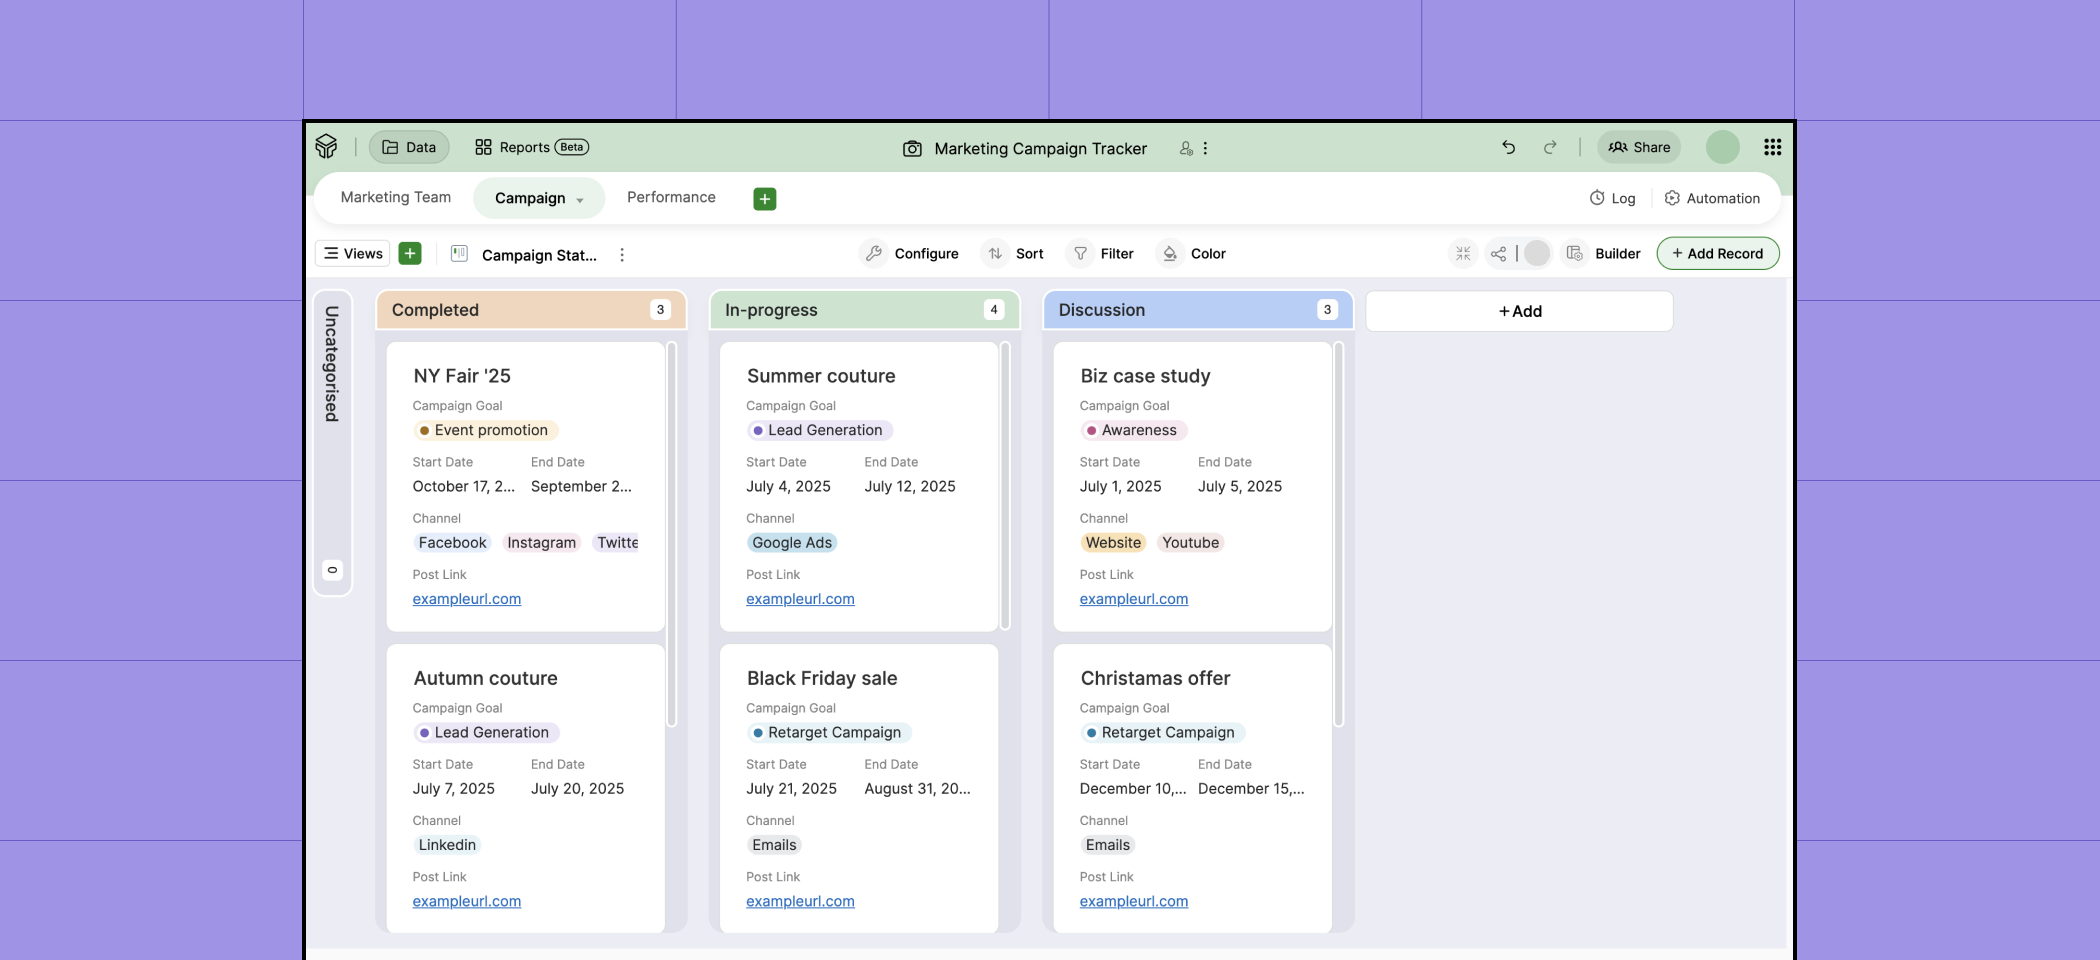The height and width of the screenshot is (960, 2100).
Task: Open exampleurl.com link in NY Fair card
Action: [466, 599]
